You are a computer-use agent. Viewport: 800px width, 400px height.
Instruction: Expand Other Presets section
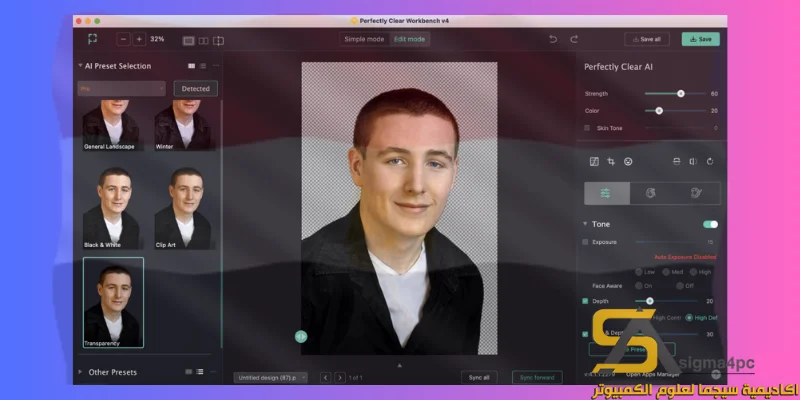80,372
